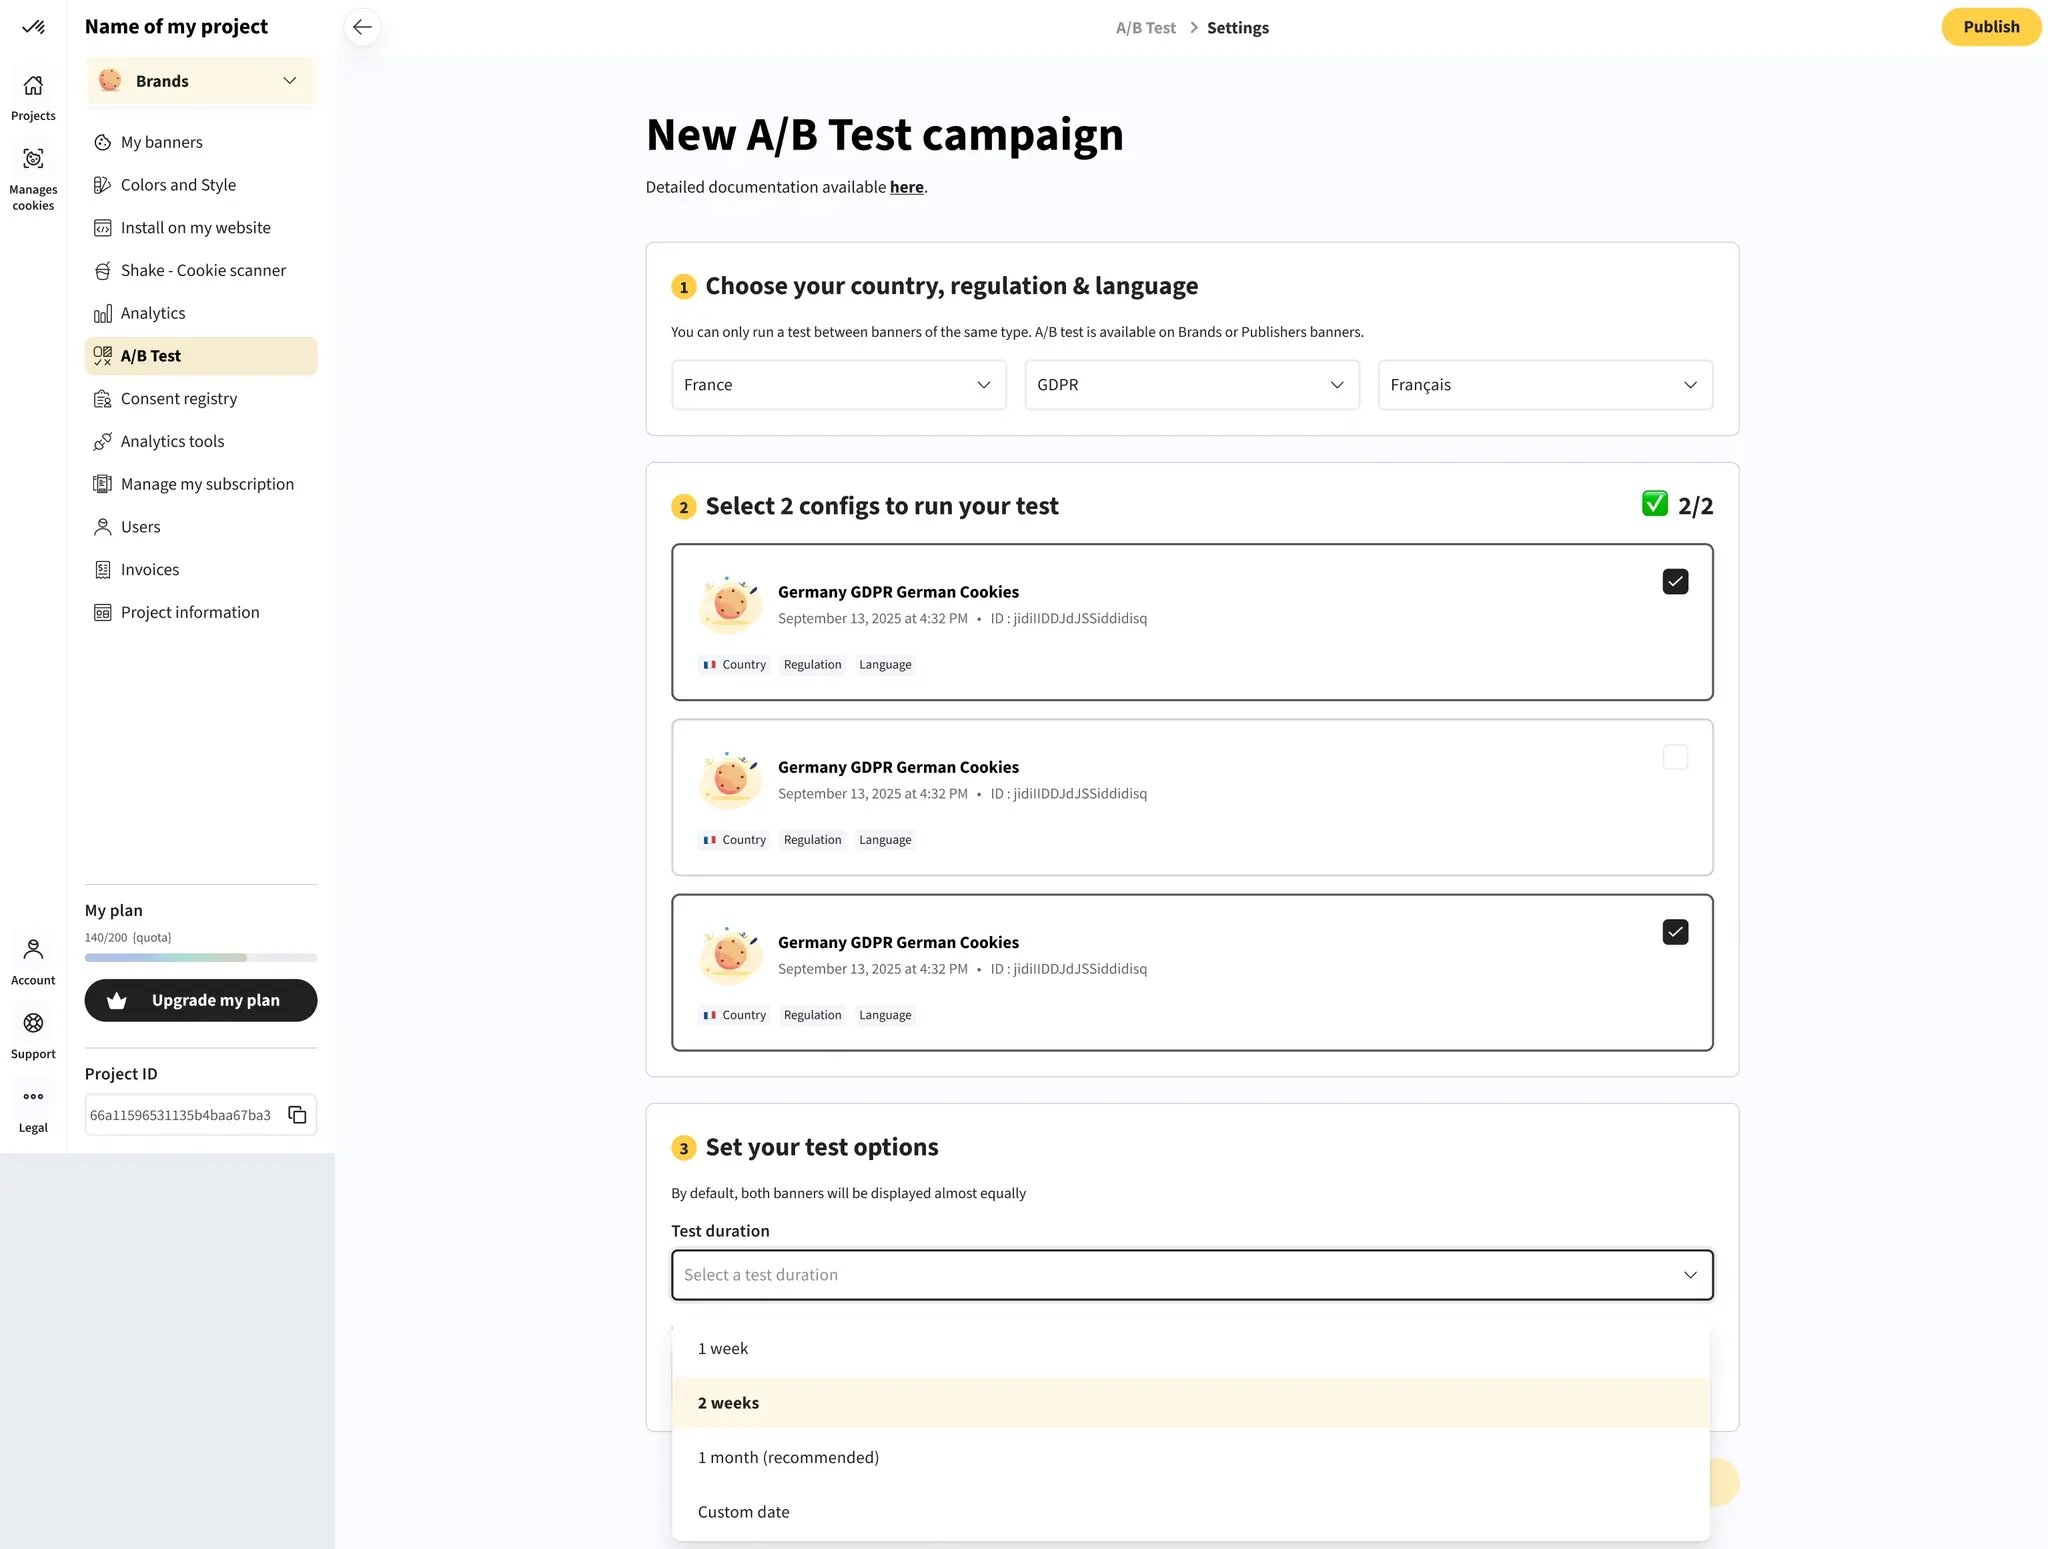Click the Analytics tools plug icon

102,442
